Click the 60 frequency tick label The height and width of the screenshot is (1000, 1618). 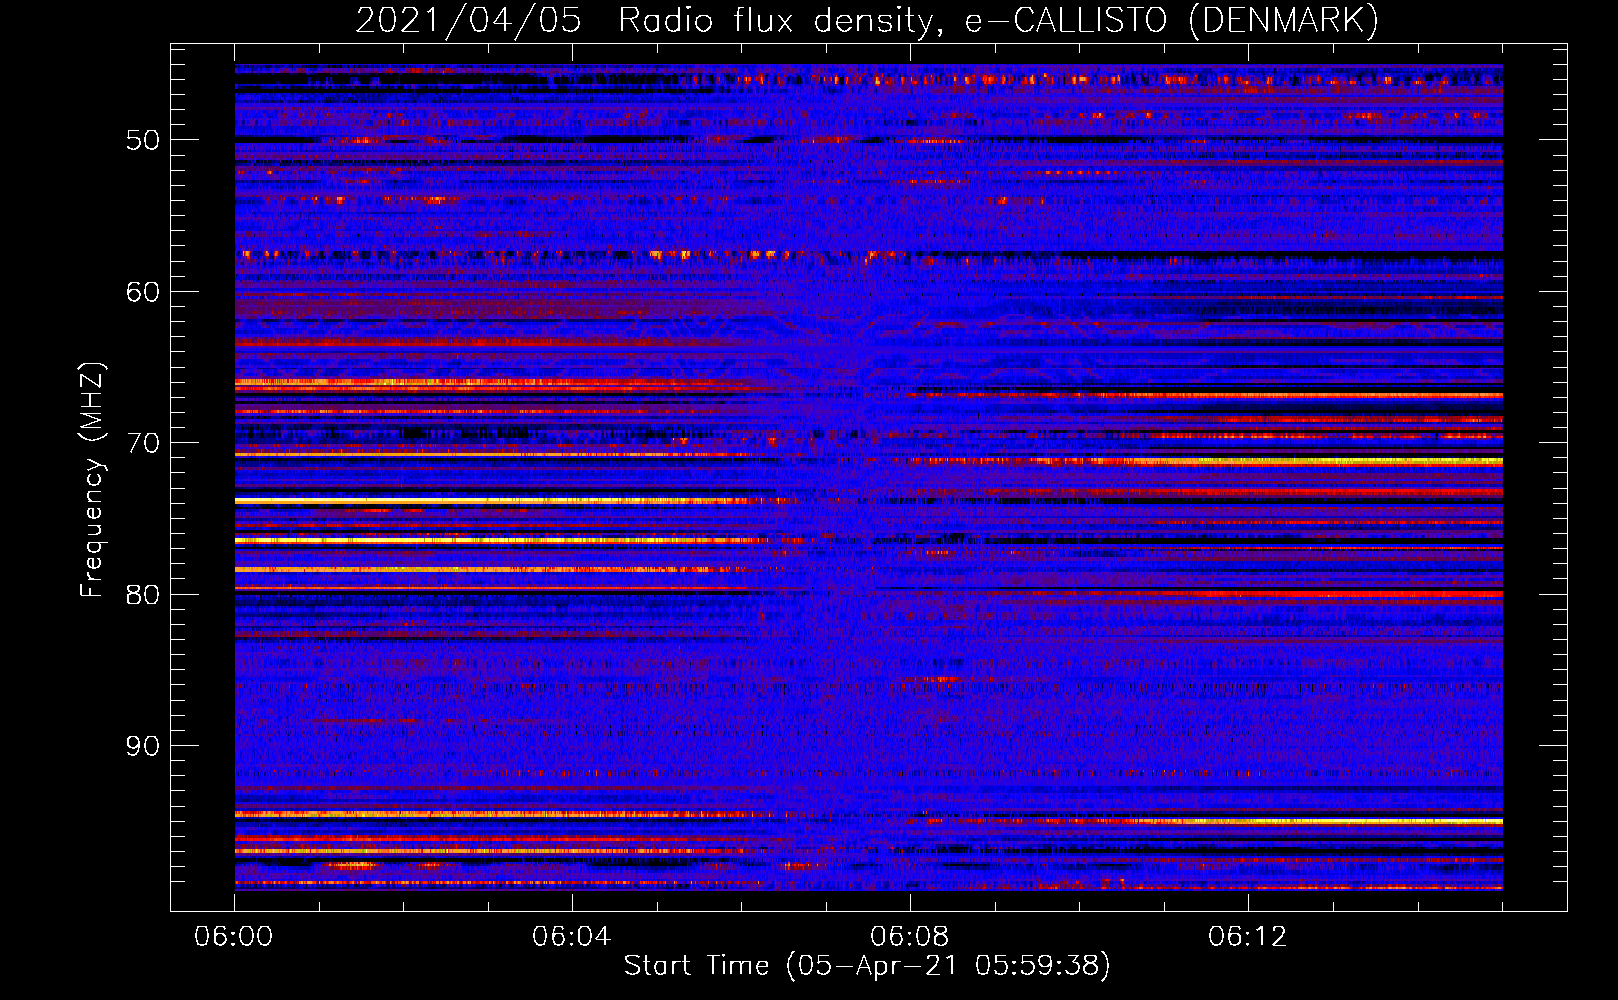142,292
